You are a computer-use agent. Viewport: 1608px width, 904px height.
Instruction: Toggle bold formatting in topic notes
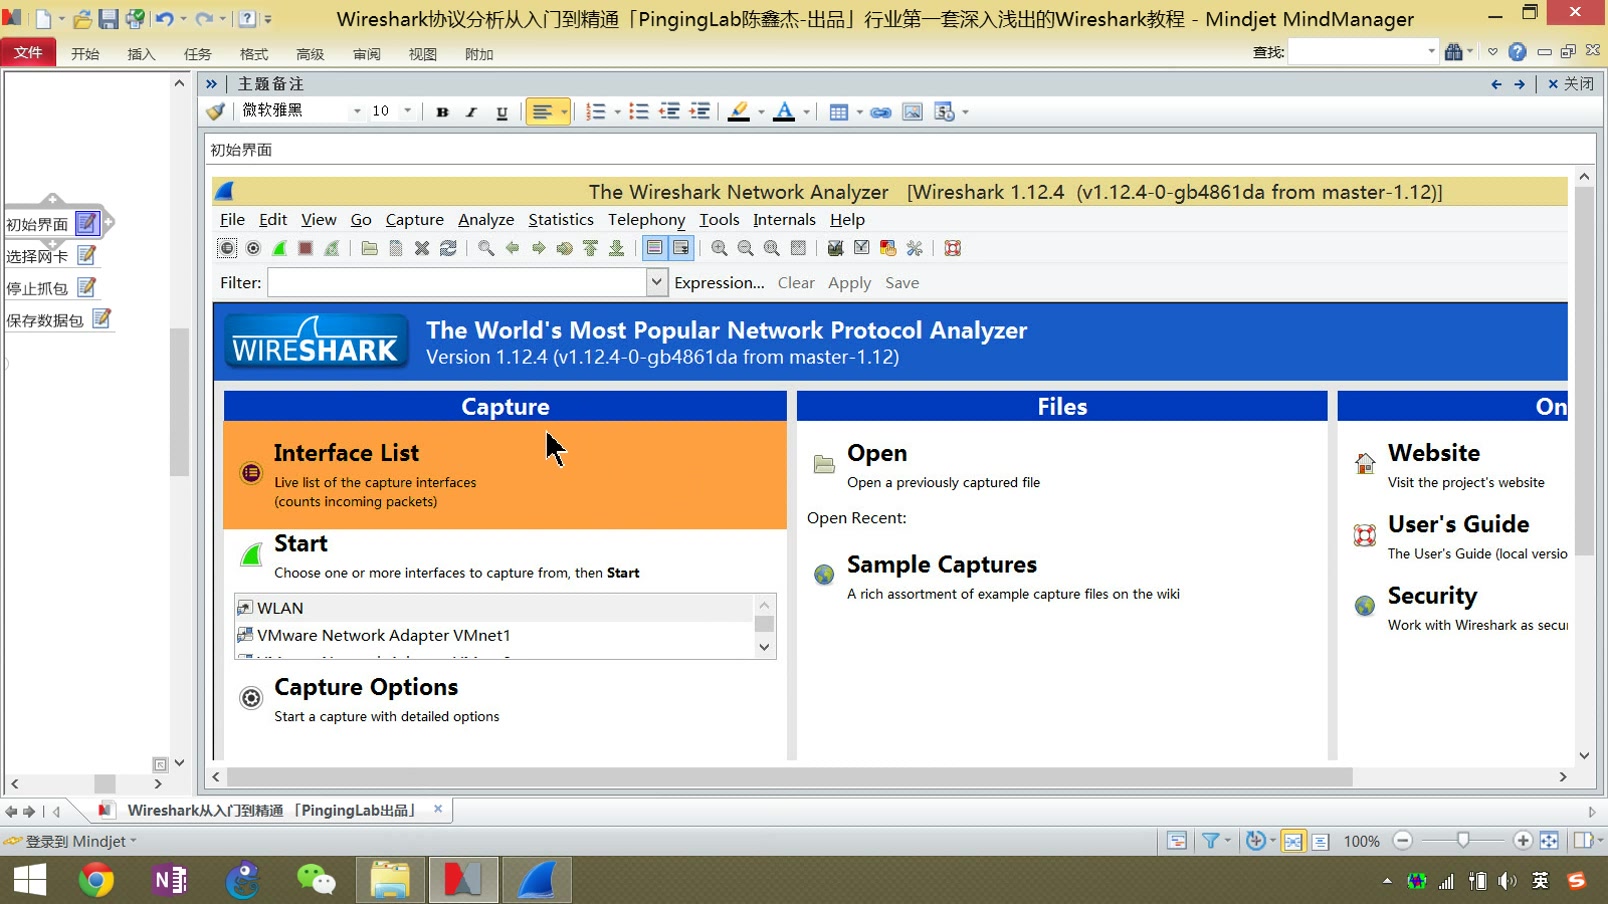tap(442, 112)
